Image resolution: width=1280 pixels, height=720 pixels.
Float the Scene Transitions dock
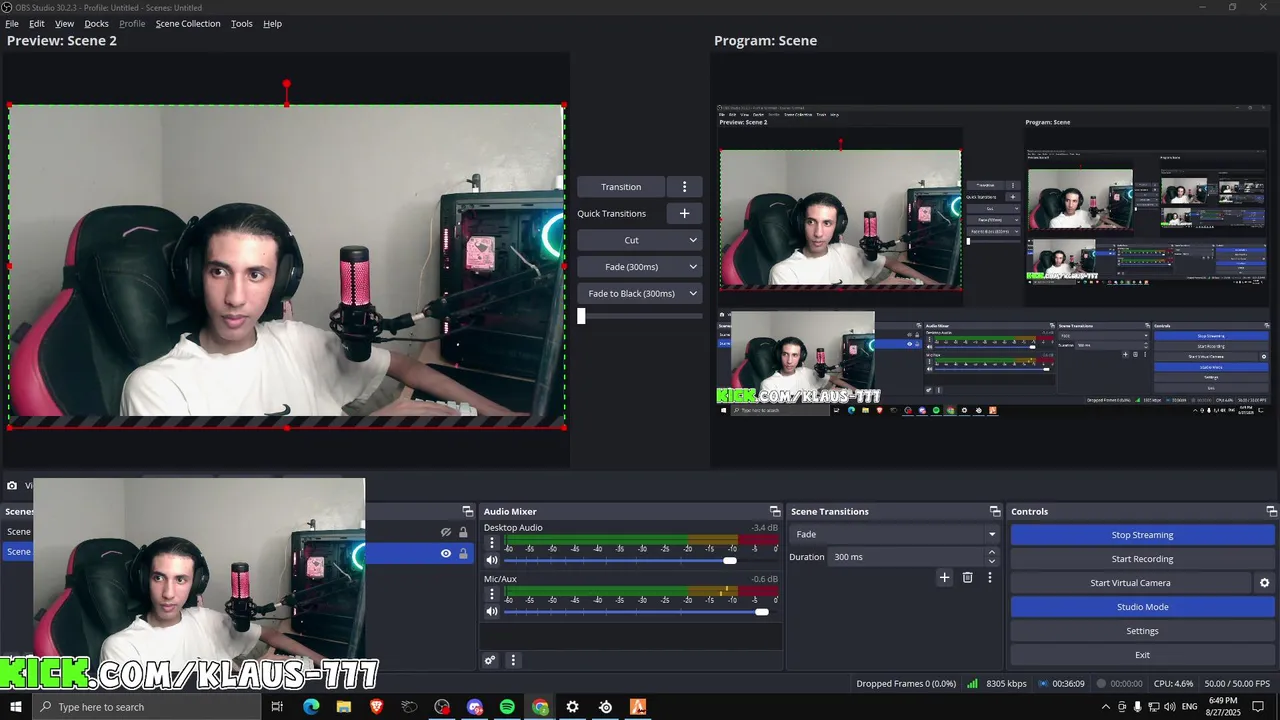[995, 511]
